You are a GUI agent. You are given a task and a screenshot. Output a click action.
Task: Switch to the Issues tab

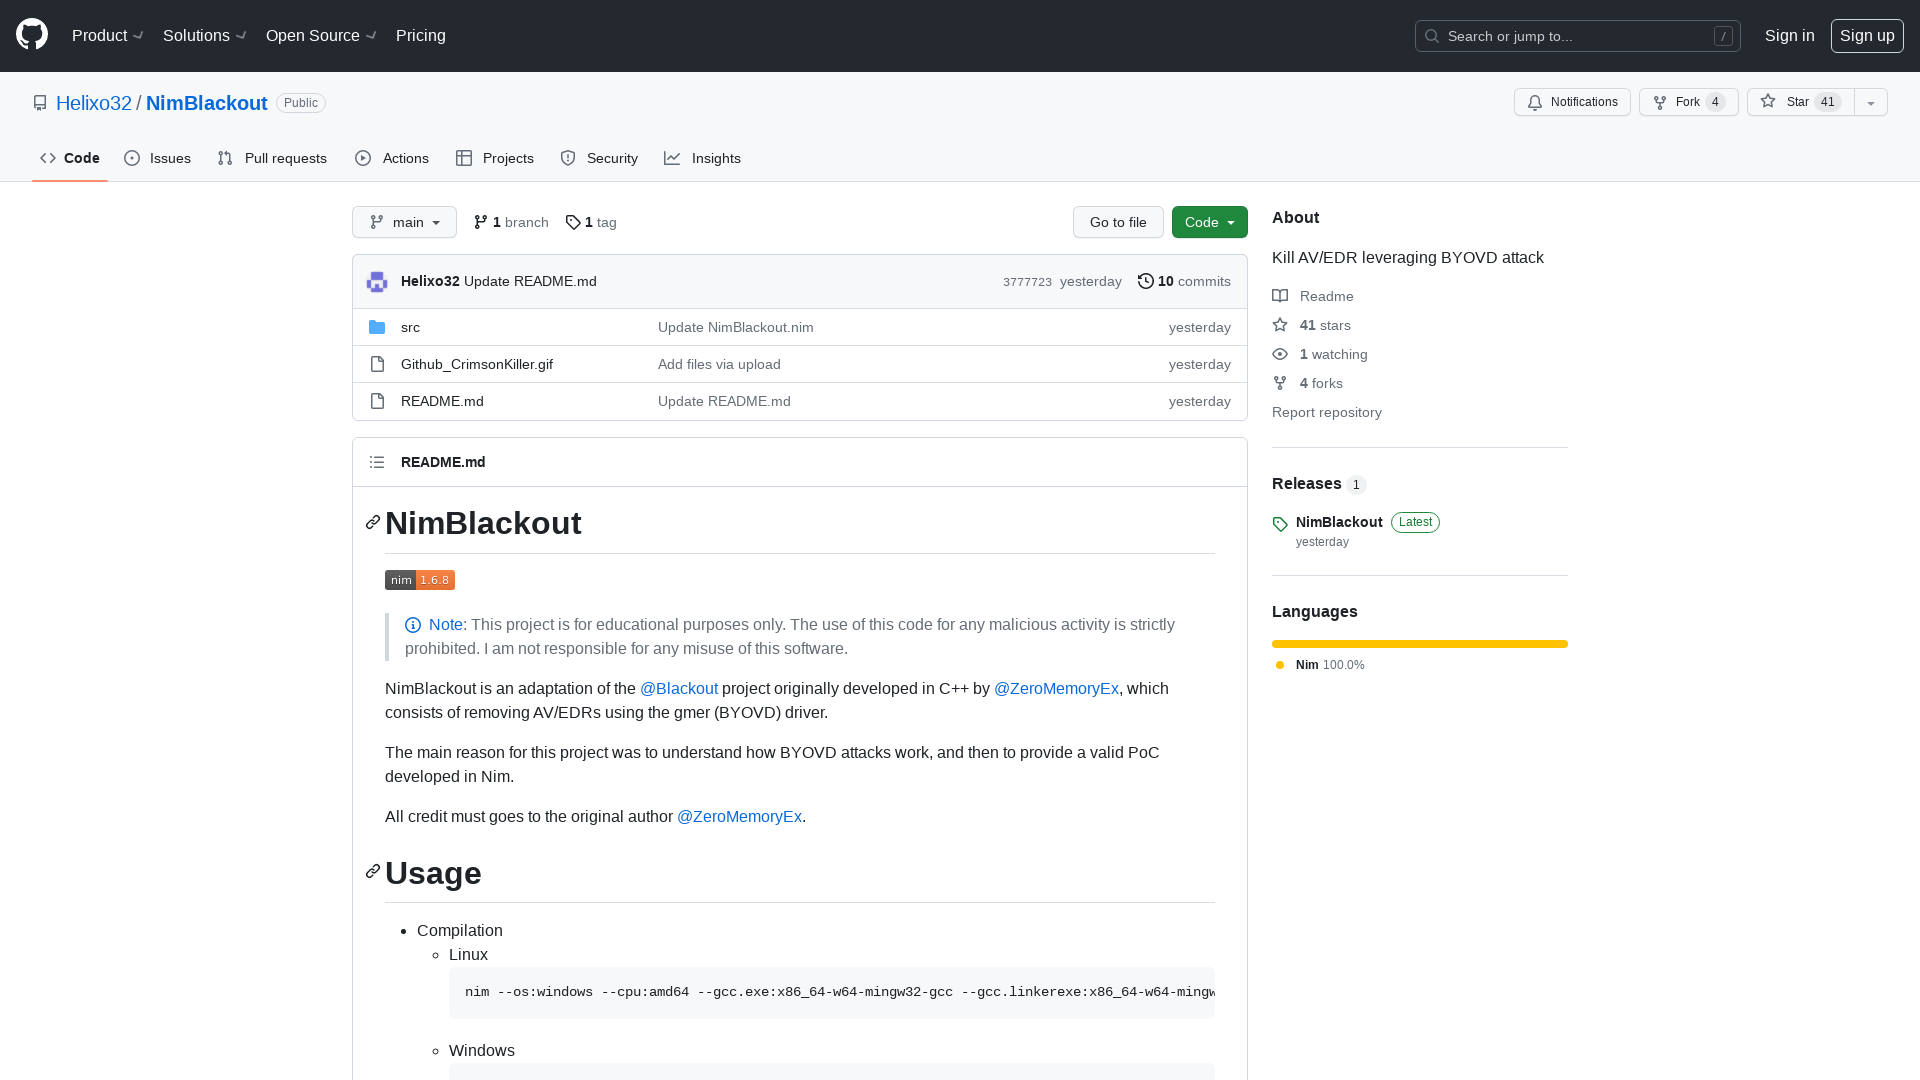(x=158, y=158)
